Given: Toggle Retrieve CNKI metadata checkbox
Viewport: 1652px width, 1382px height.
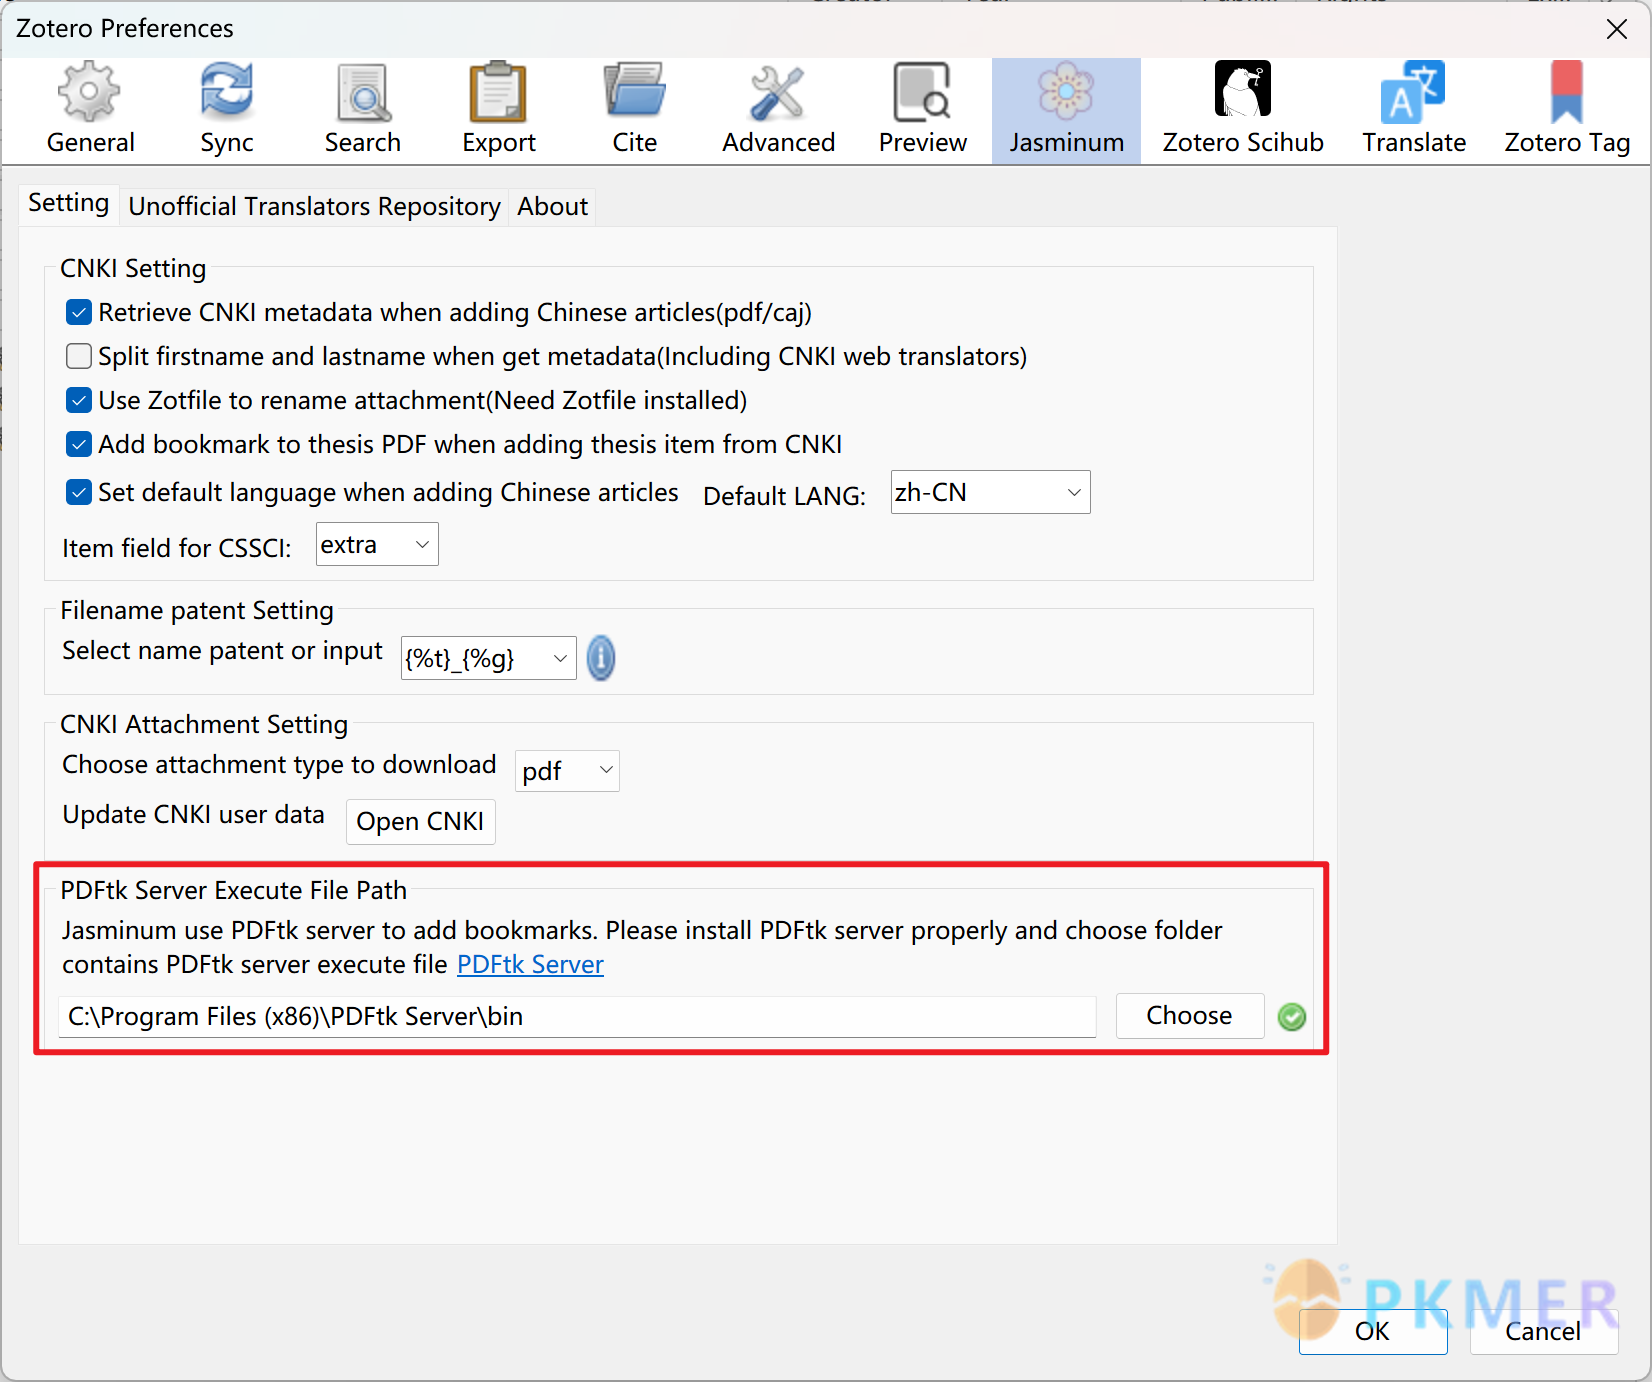Looking at the screenshot, I should pyautogui.click(x=79, y=313).
